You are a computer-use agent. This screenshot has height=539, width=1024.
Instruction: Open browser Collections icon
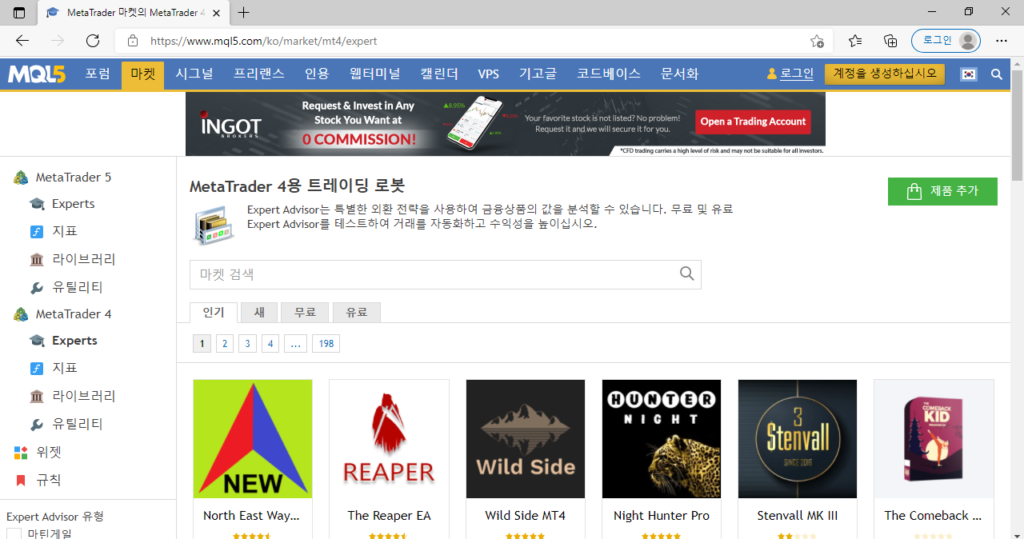coord(890,41)
